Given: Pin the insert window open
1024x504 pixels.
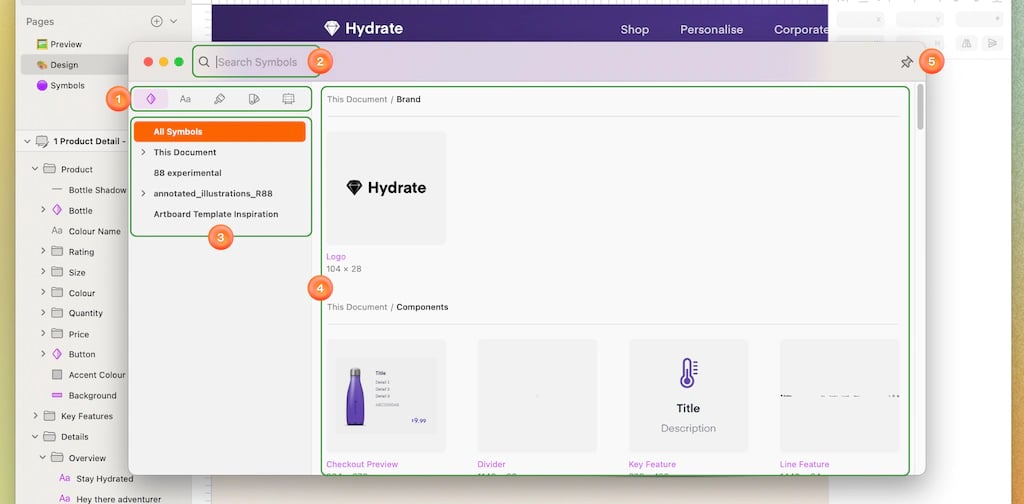Looking at the screenshot, I should pyautogui.click(x=906, y=62).
